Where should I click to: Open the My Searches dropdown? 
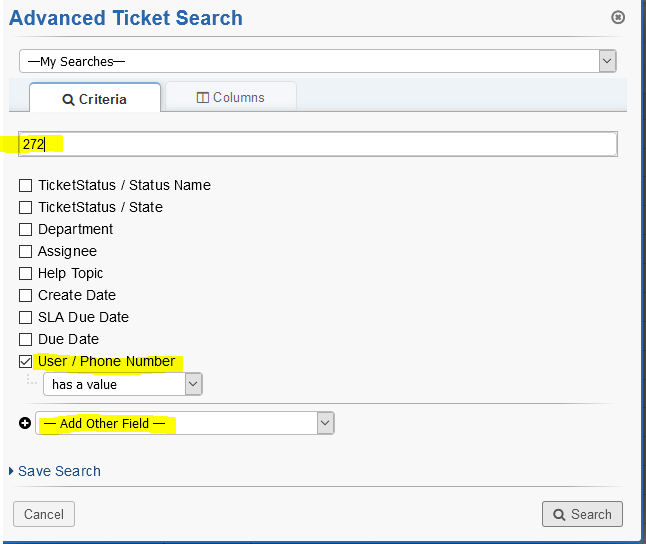coord(317,61)
